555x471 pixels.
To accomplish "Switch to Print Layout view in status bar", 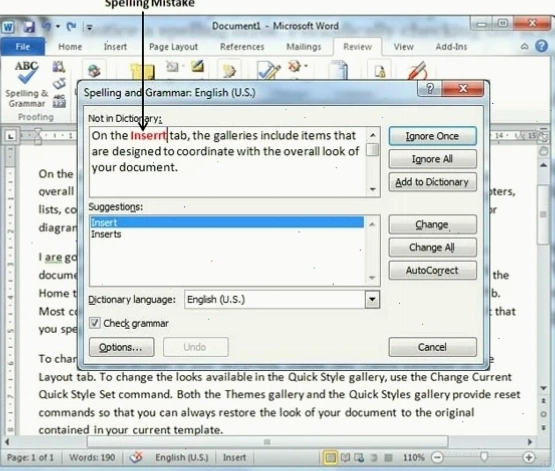I will coord(330,458).
